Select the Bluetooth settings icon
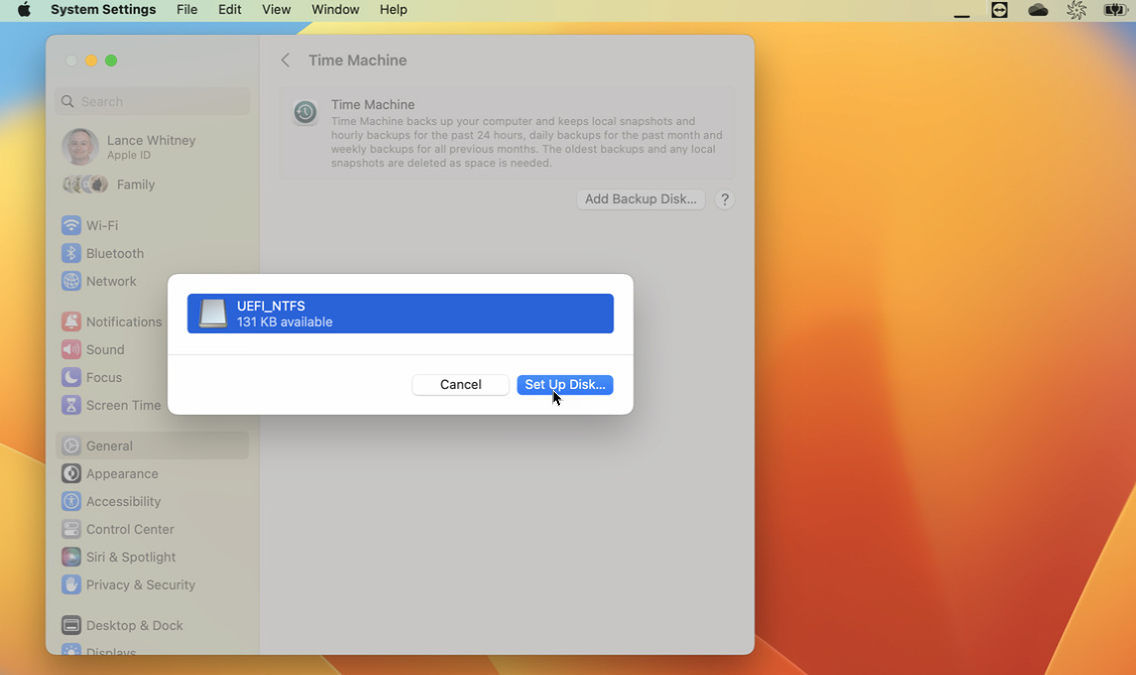Screen dimensions: 1136x675 click(71, 253)
